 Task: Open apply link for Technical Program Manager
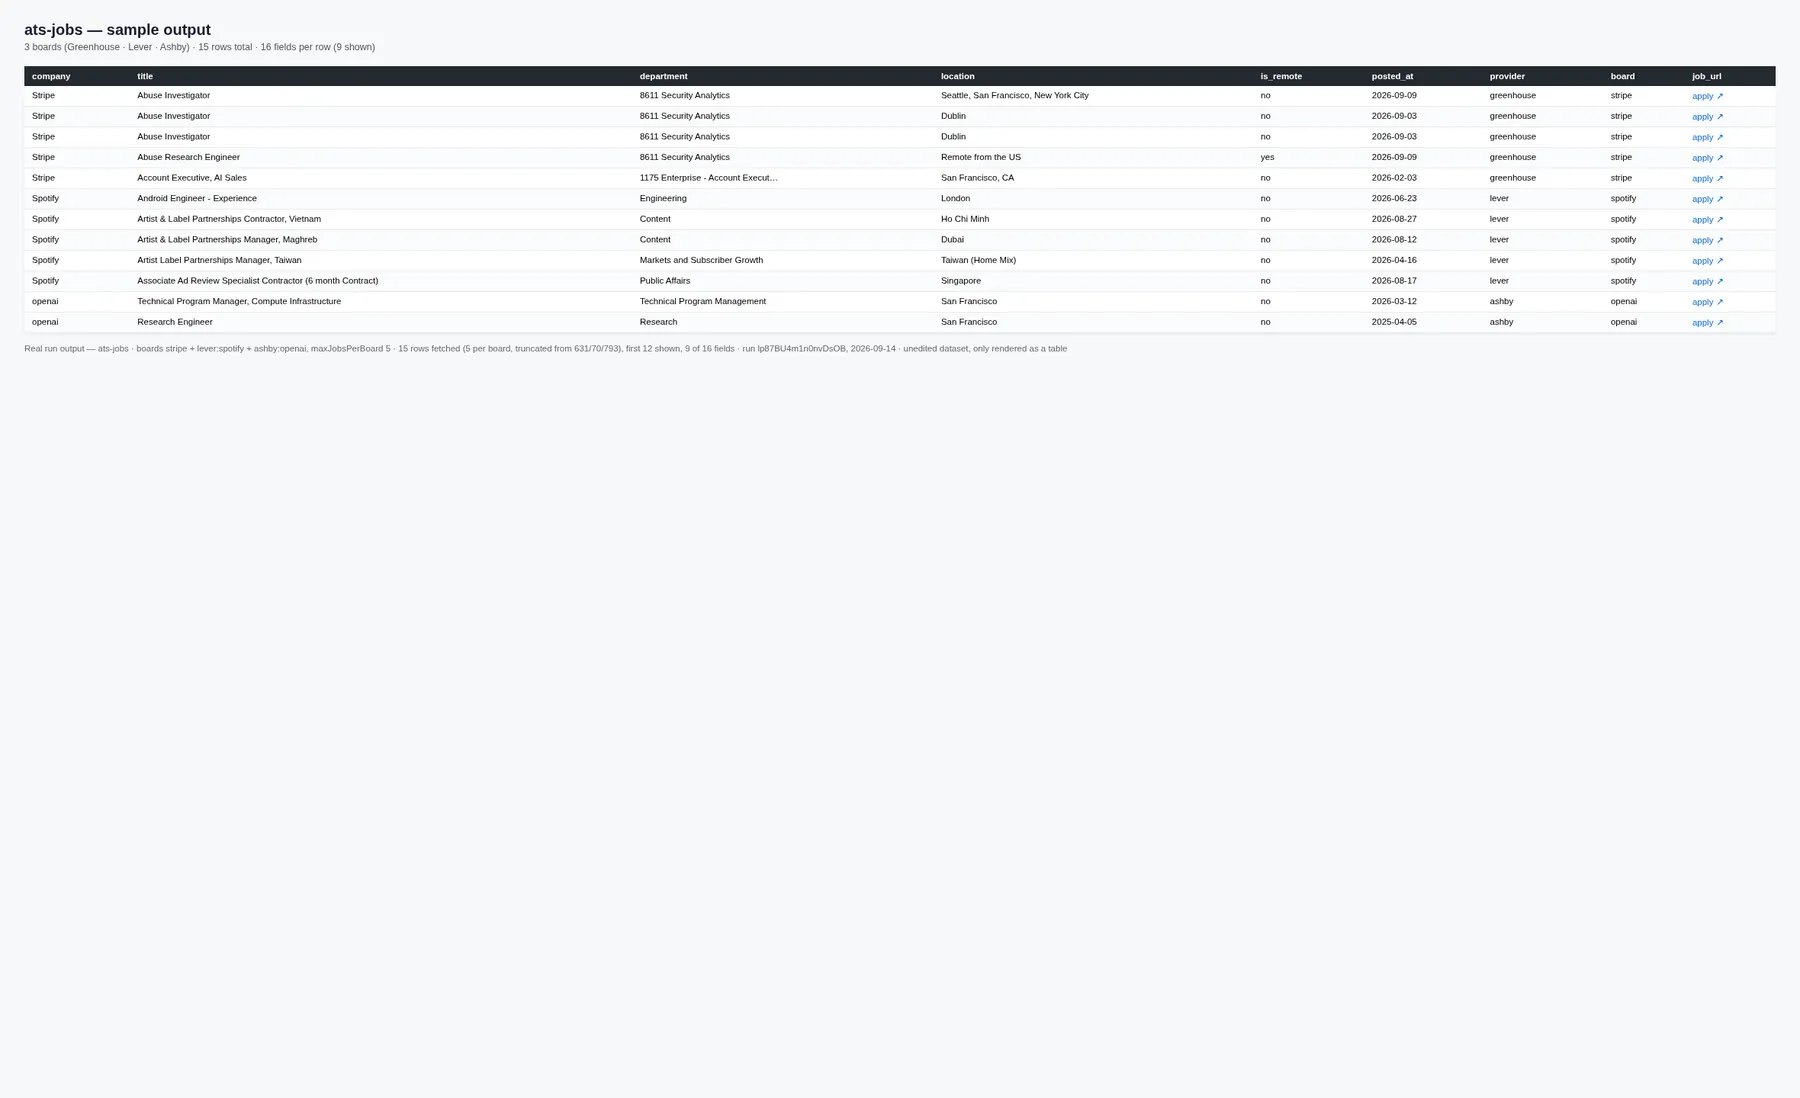(x=1707, y=302)
